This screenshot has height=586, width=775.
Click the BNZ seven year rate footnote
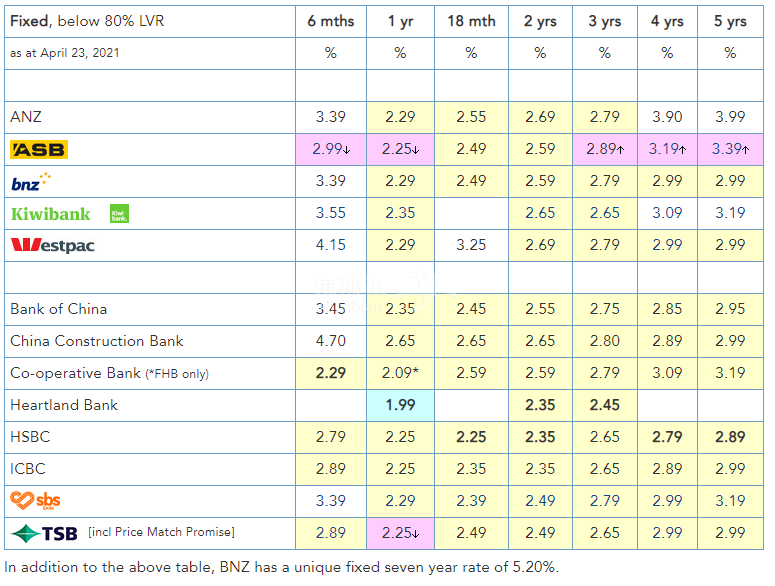pyautogui.click(x=281, y=567)
